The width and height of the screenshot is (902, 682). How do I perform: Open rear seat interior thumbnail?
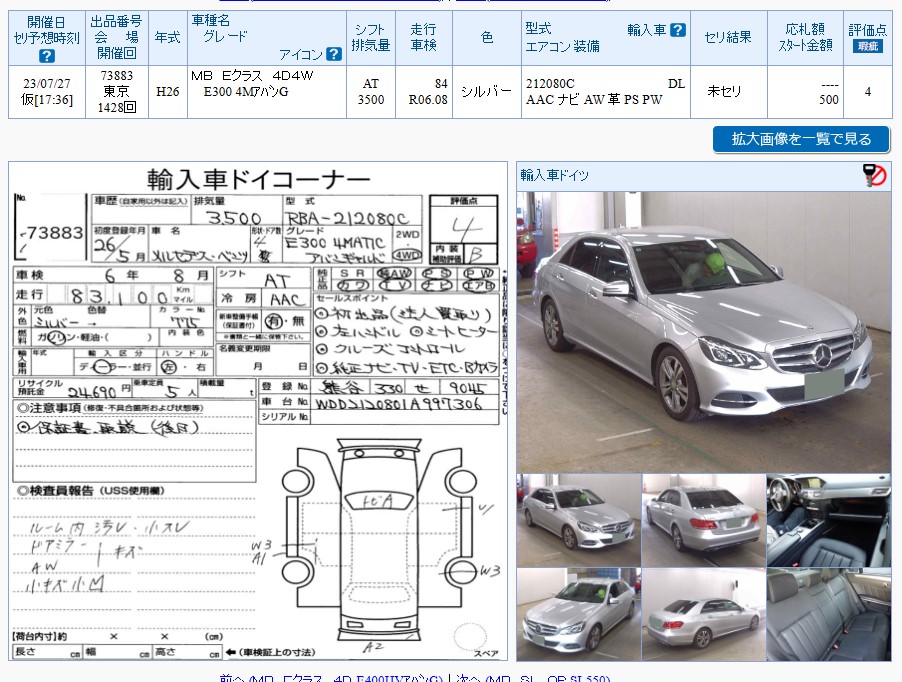[829, 614]
